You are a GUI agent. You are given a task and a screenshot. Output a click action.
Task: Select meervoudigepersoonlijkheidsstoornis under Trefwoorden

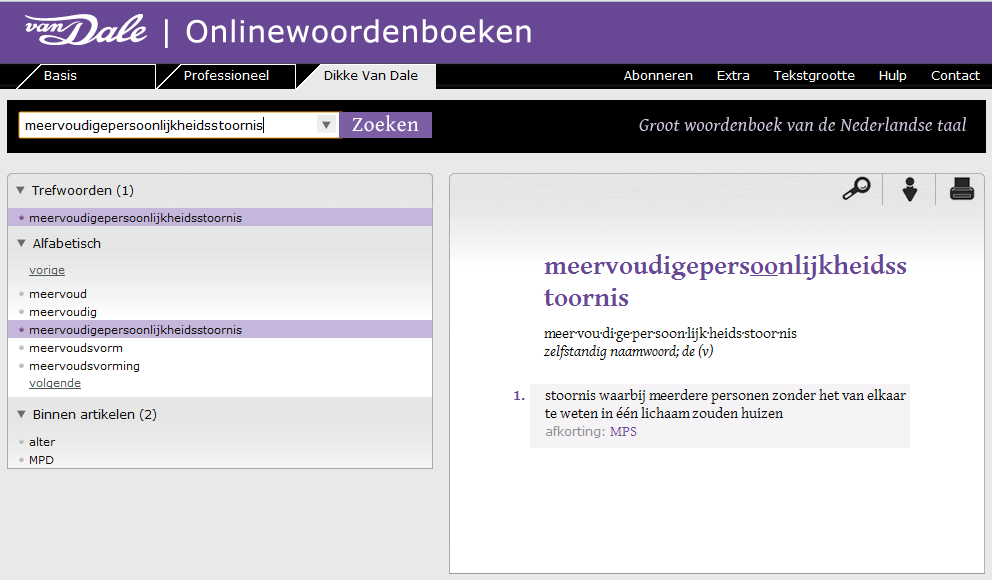220,218
